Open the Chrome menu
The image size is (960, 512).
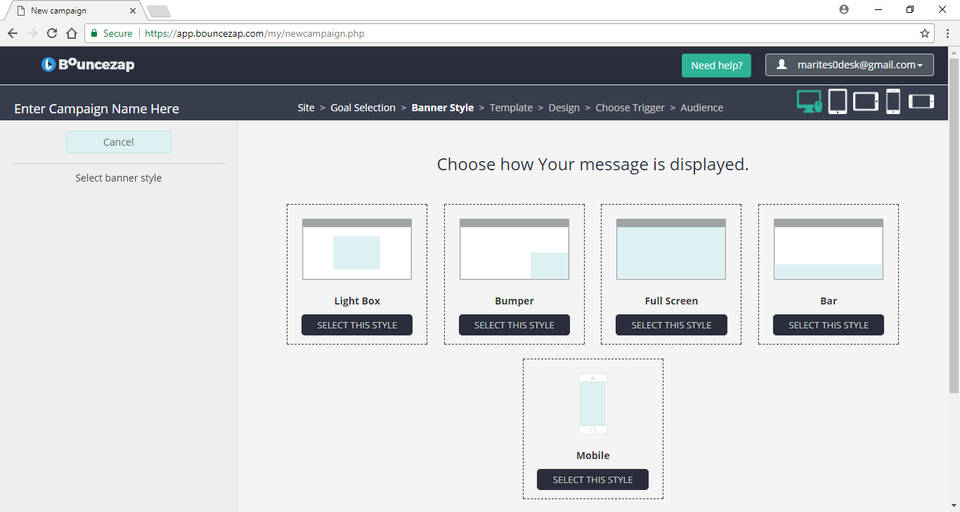pyautogui.click(x=946, y=33)
